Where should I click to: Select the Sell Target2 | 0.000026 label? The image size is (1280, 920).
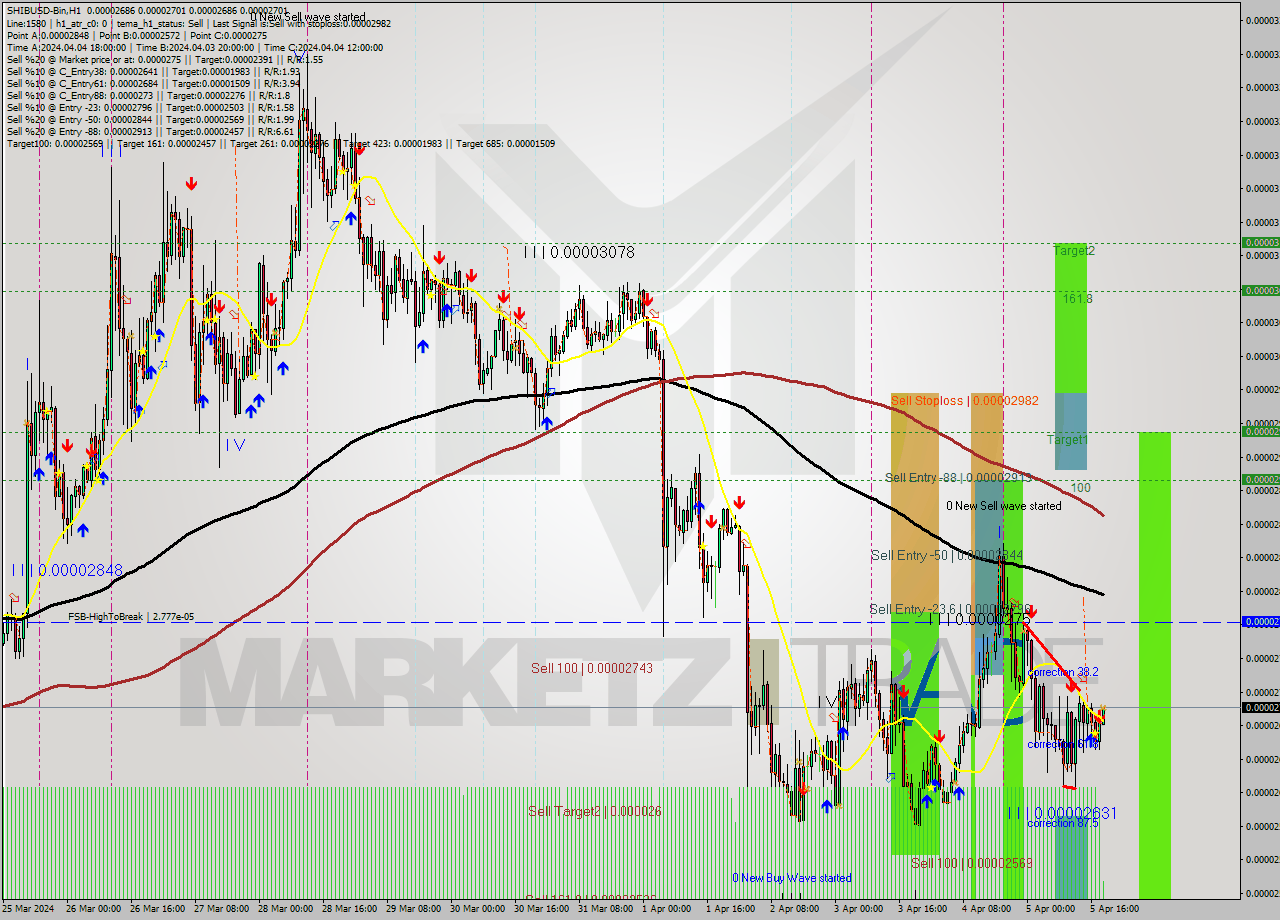[594, 811]
